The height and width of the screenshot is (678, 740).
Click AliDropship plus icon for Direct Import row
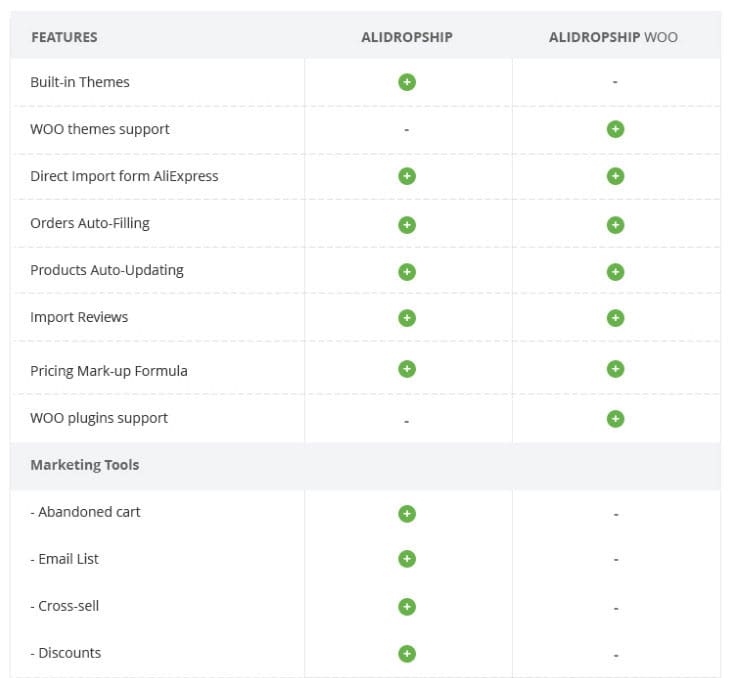pyautogui.click(x=407, y=176)
